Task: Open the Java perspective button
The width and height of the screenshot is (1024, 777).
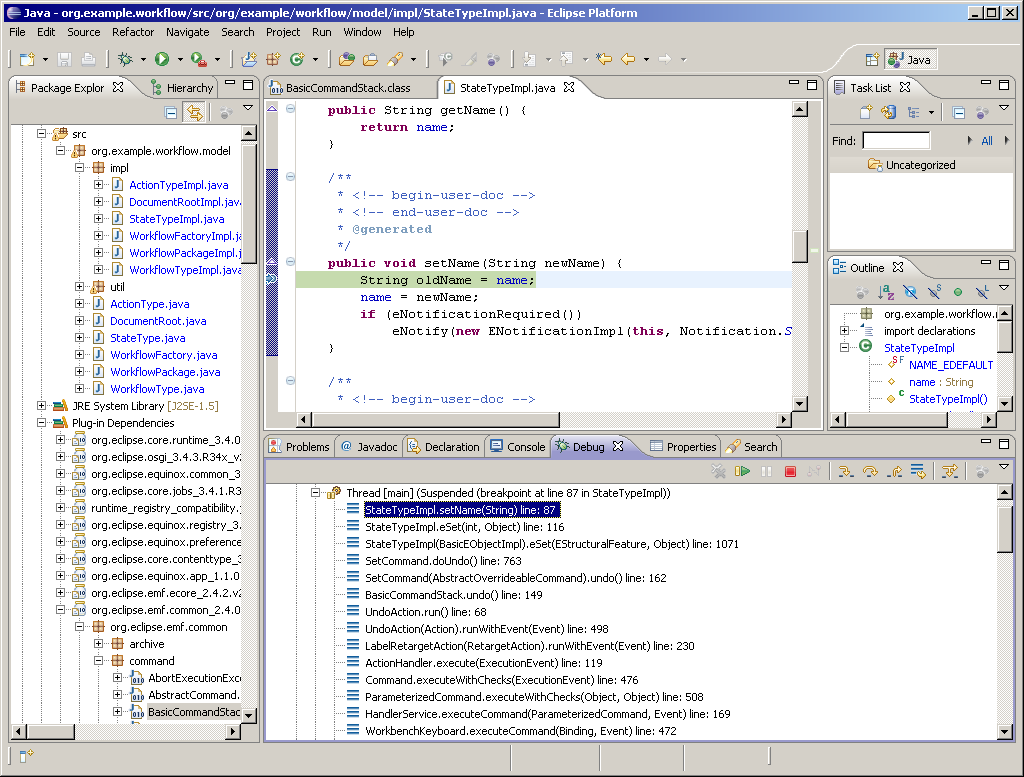Action: click(909, 60)
